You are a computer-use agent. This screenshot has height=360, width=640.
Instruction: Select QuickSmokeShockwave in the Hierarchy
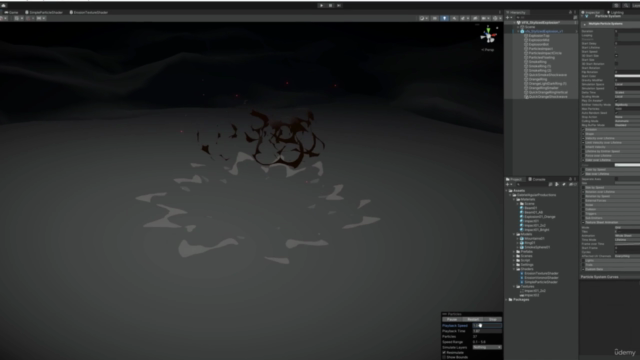click(x=547, y=75)
